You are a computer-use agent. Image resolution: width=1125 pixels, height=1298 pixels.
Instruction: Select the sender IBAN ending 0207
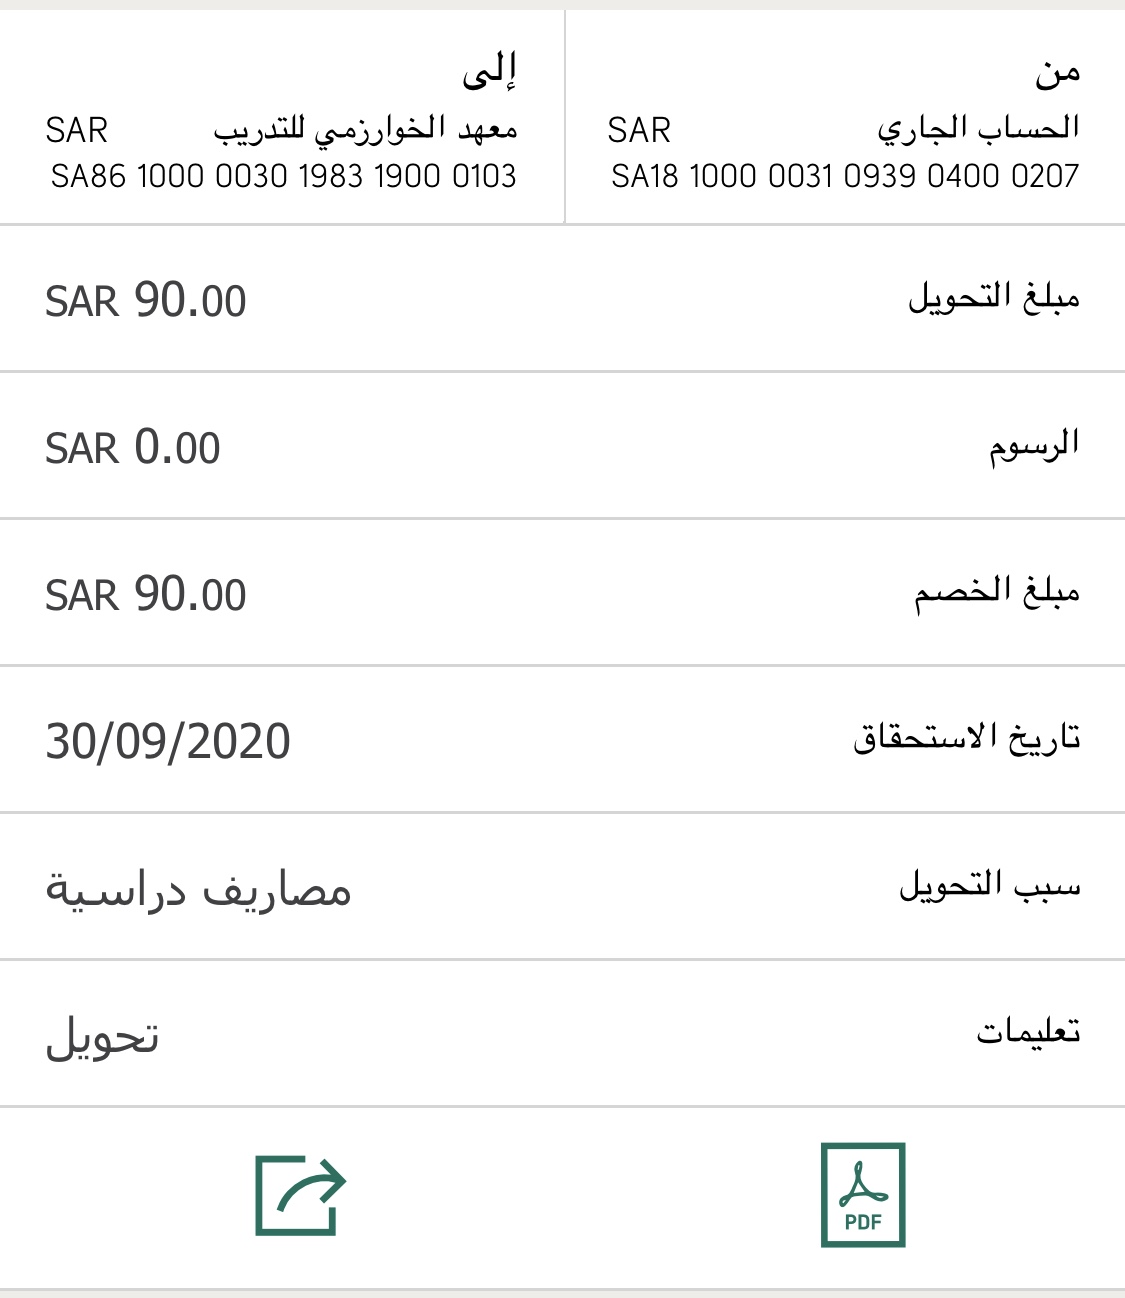845,177
